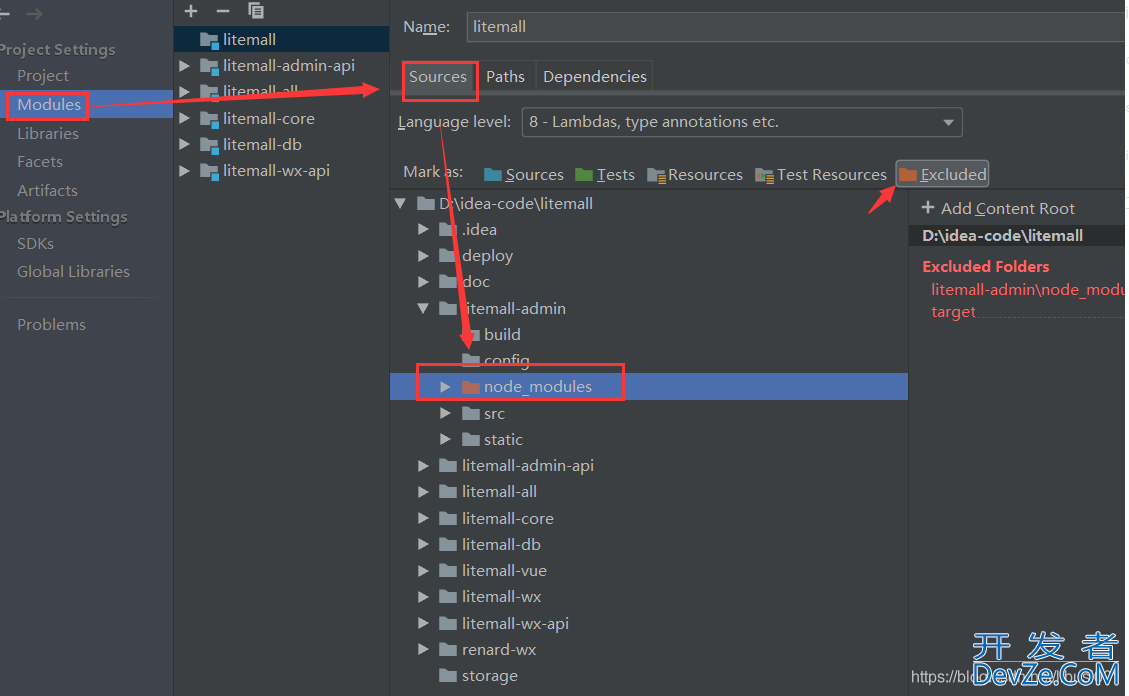Open Global Libraries settings item
This screenshot has height=696, width=1129.
[73, 272]
